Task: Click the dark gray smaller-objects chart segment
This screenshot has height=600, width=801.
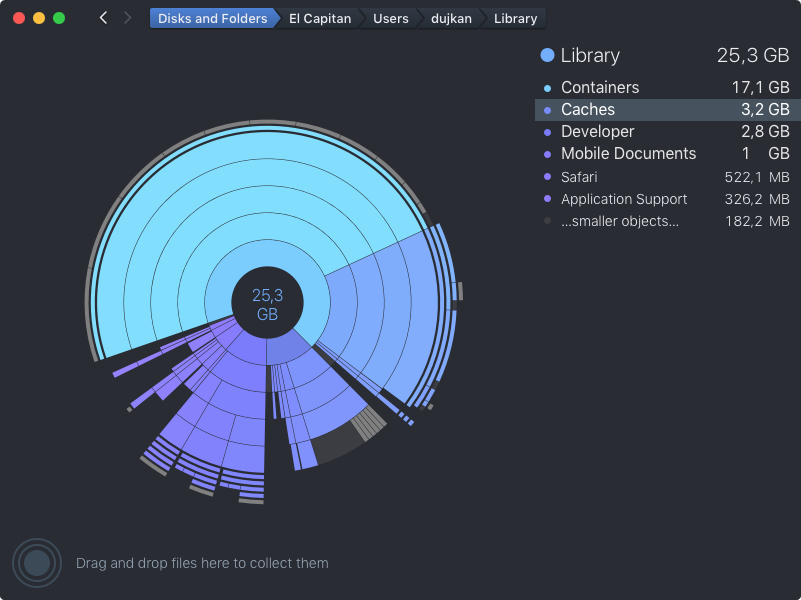Action: tap(342, 443)
